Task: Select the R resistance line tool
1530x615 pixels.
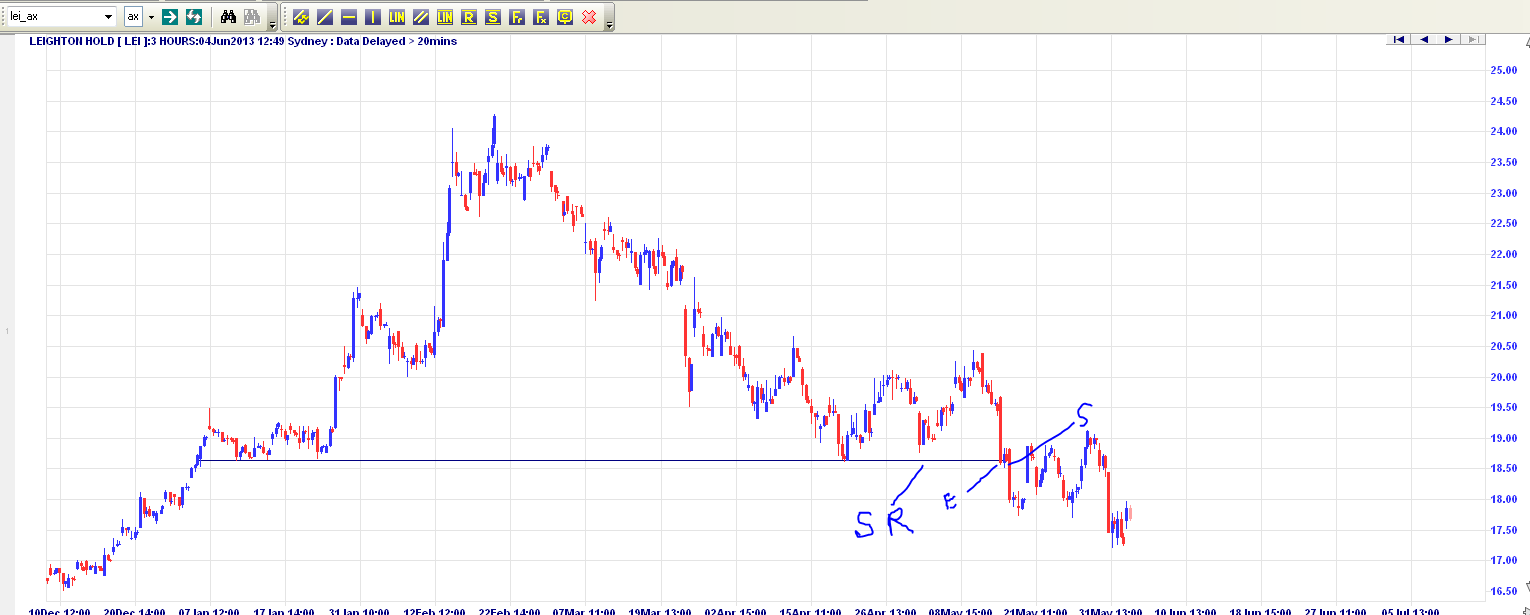Action: [x=469, y=17]
